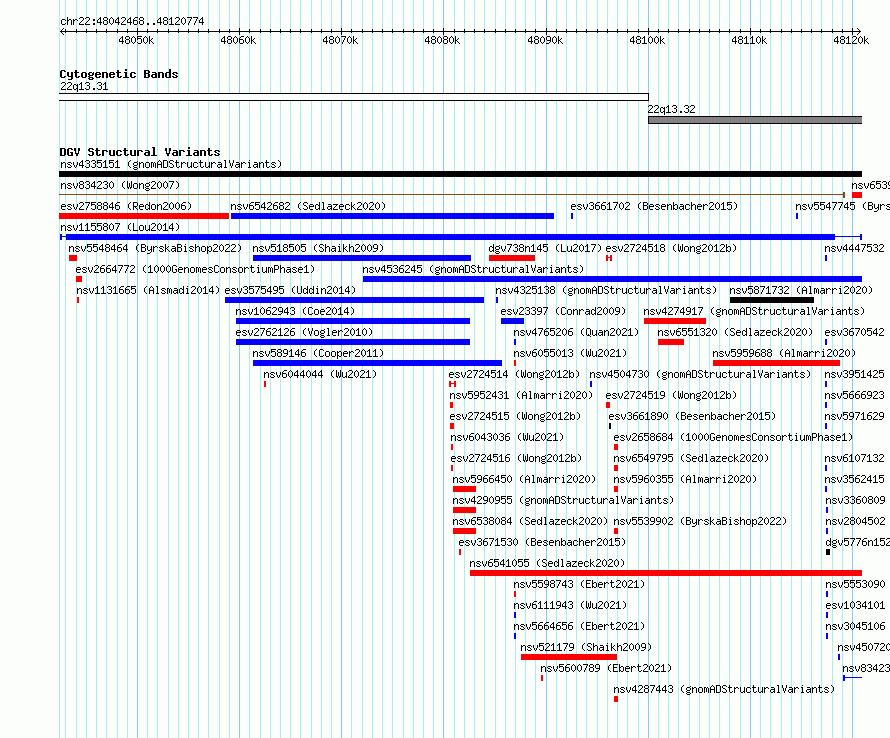
Task: Click the red esv2758846 (Redon2006) bar
Action: pos(144,216)
